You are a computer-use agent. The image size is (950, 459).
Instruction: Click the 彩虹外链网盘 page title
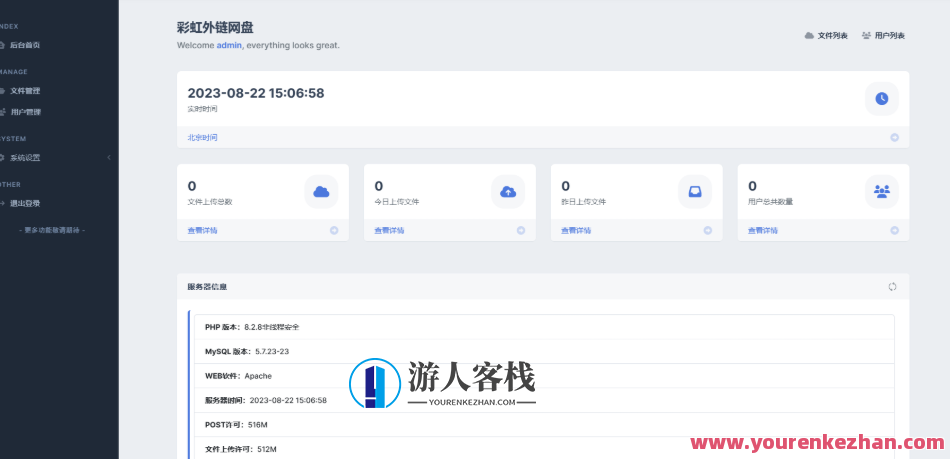tap(215, 27)
